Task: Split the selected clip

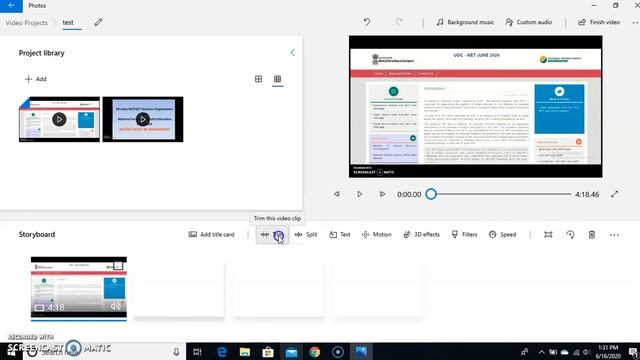Action: pos(306,234)
